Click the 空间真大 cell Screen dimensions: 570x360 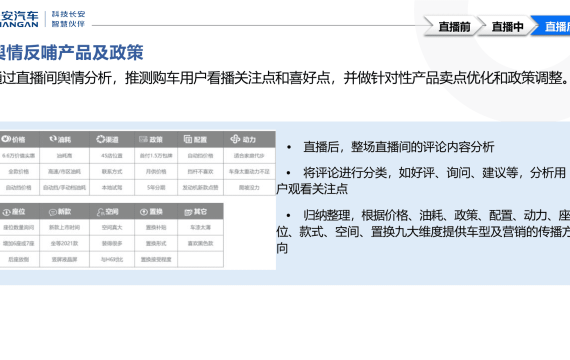(112, 227)
